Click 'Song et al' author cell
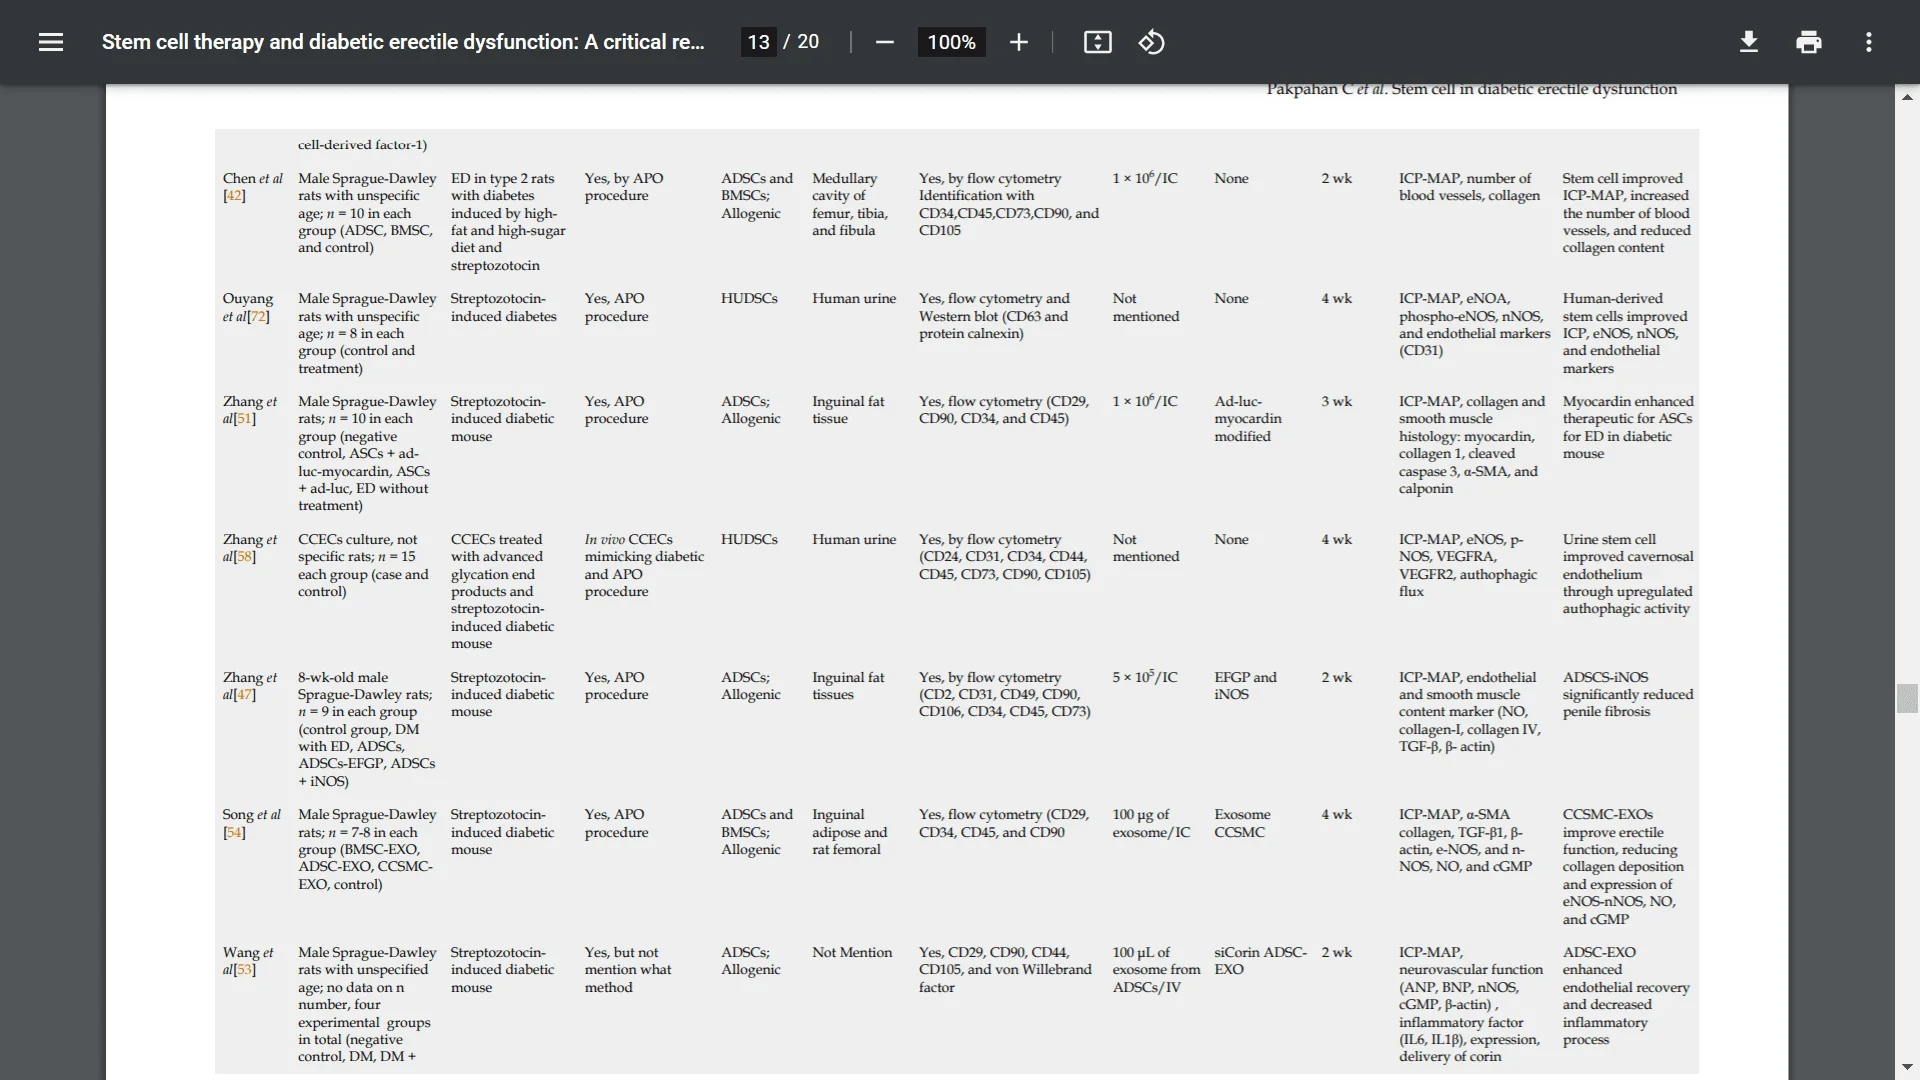Screen dimensions: 1920x1080 pos(251,823)
